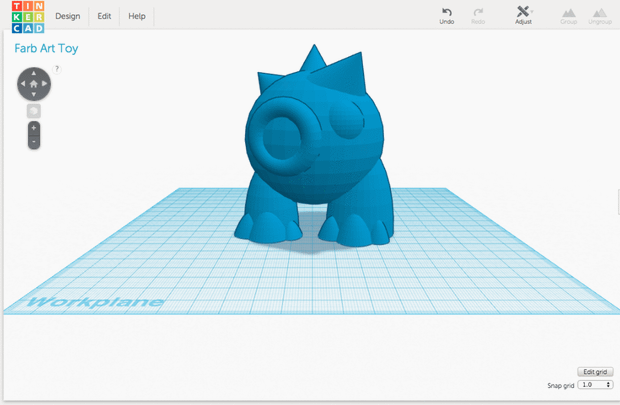Click the Edit grid button

[x=595, y=372]
